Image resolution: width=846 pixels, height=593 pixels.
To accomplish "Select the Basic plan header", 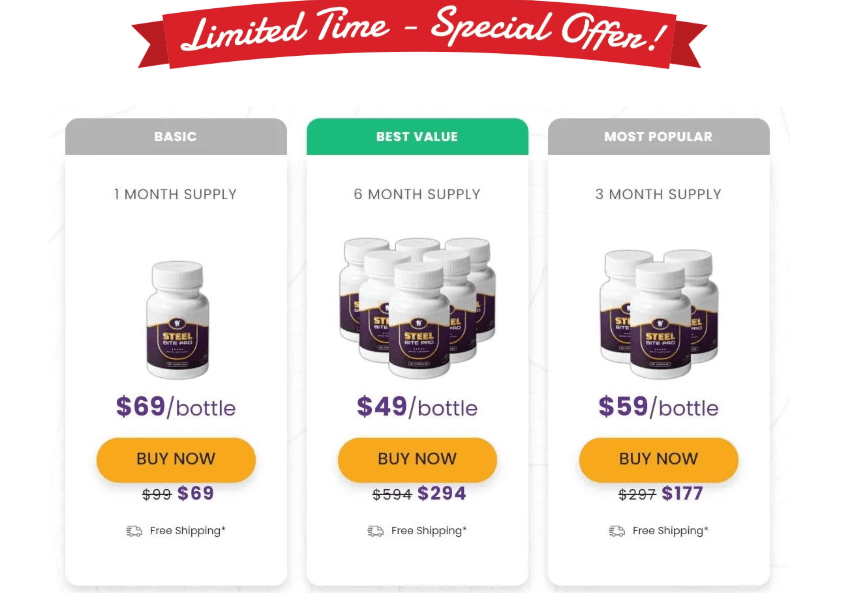I will click(176, 137).
